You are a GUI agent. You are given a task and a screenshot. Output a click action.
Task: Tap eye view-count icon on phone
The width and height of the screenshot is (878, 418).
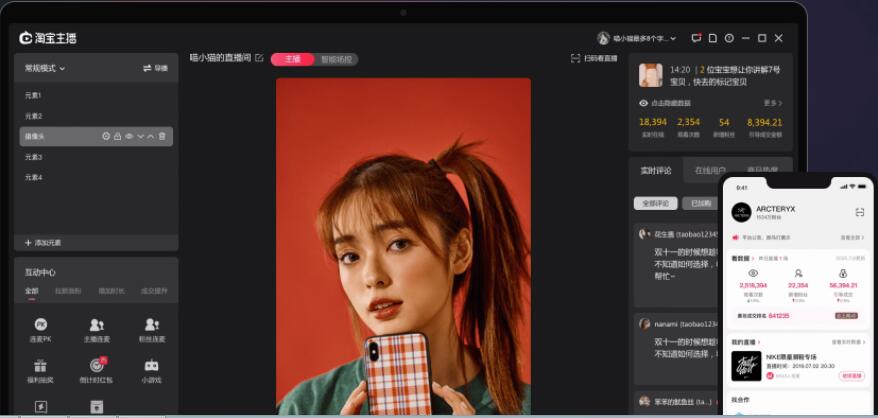(753, 273)
